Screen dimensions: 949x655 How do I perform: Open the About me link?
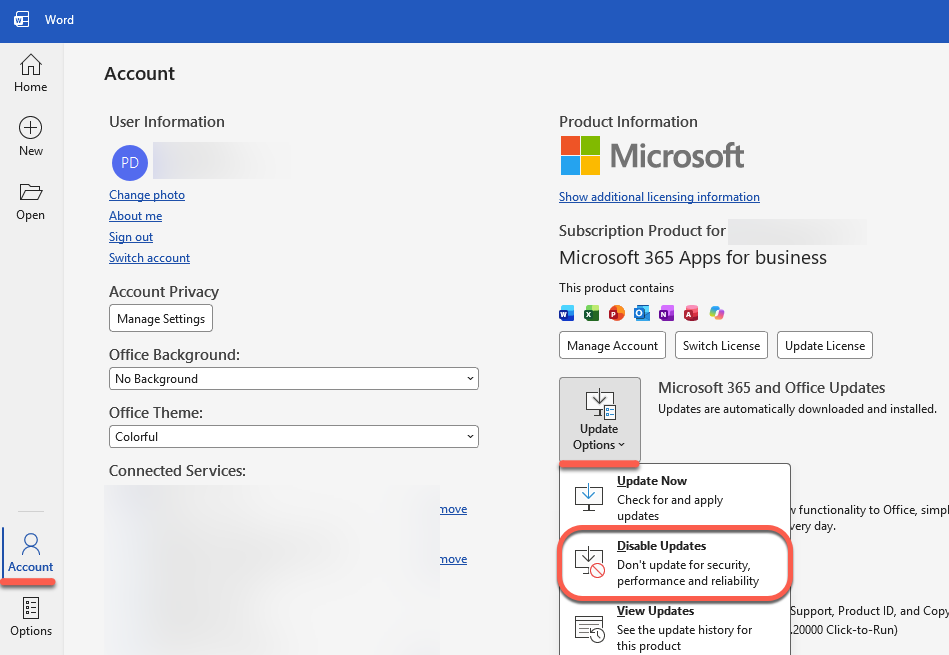tap(136, 216)
